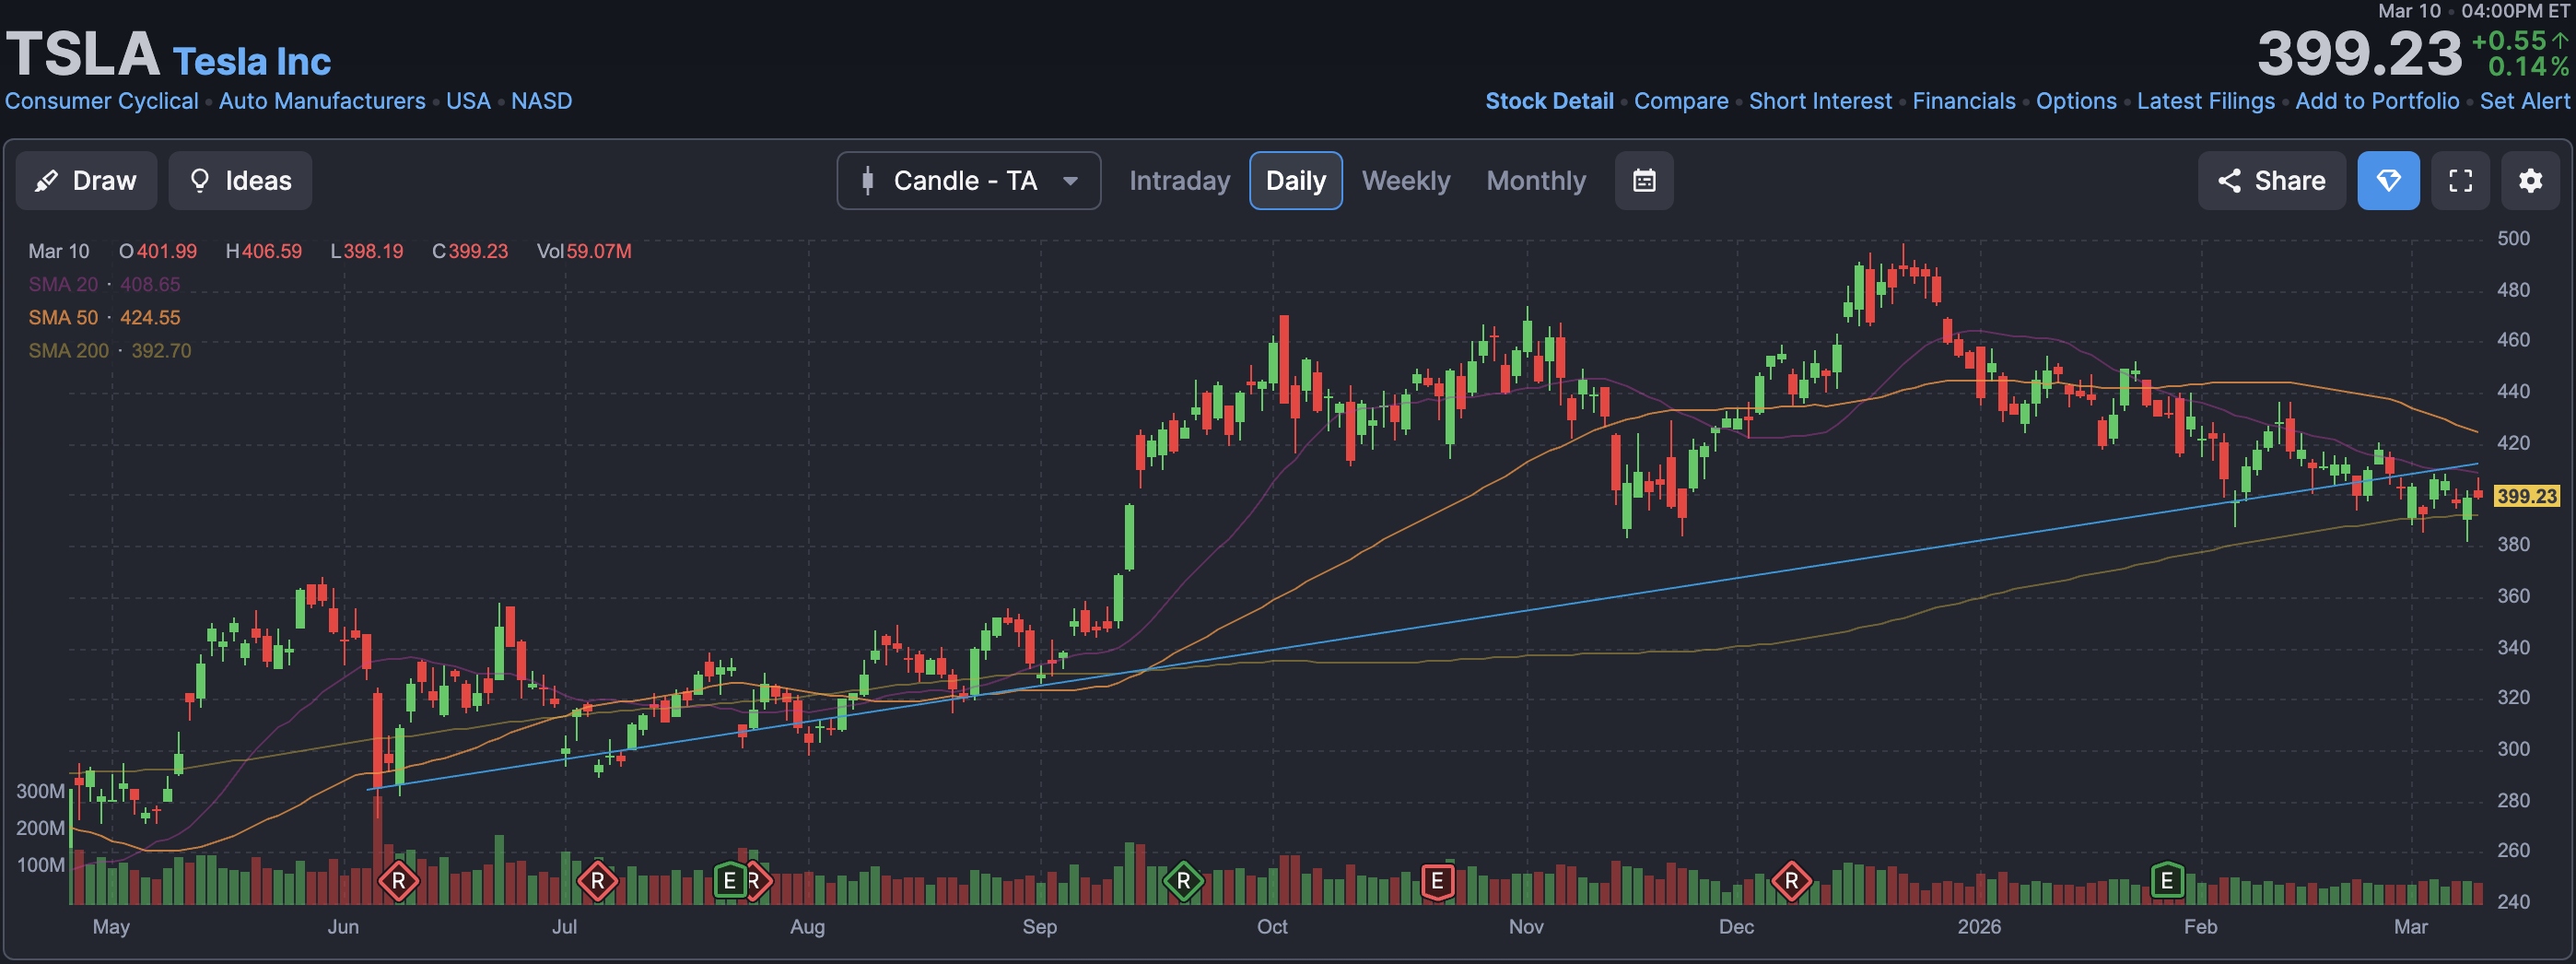
Task: Switch to the Weekly timeframe
Action: click(1405, 181)
